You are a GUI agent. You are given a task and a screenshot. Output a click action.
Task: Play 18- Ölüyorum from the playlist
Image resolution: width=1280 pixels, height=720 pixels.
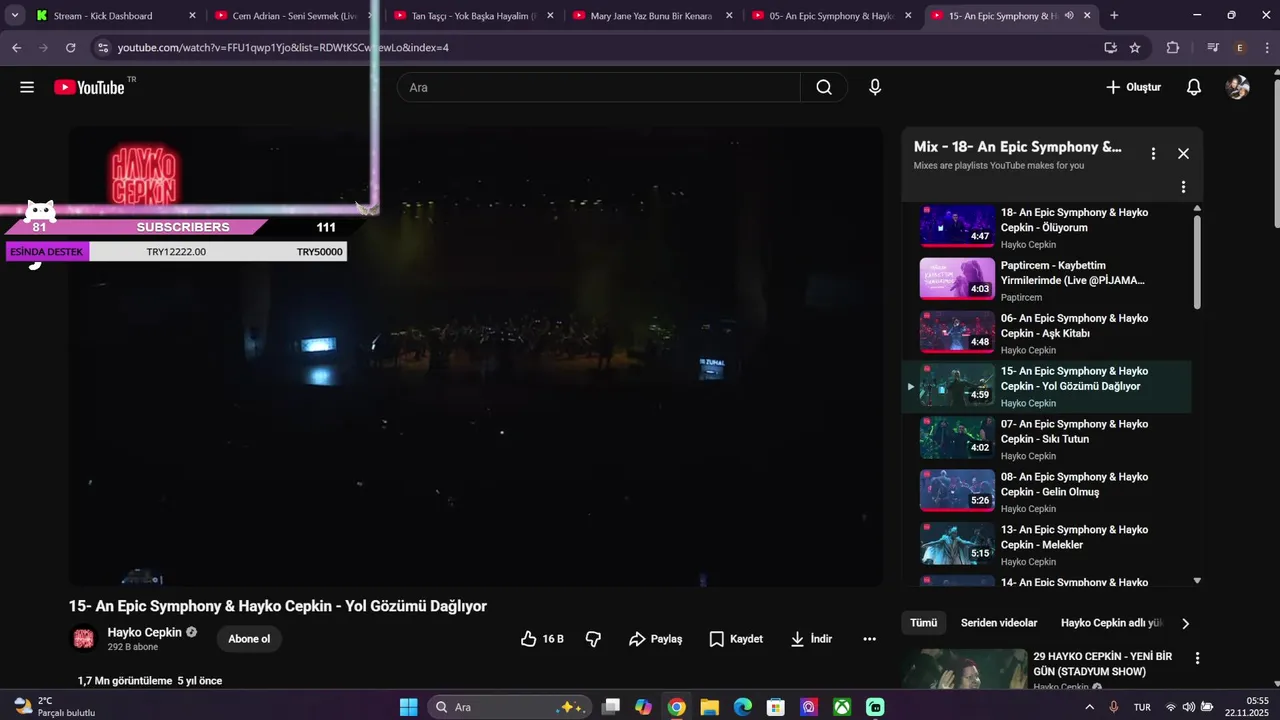(1047, 227)
